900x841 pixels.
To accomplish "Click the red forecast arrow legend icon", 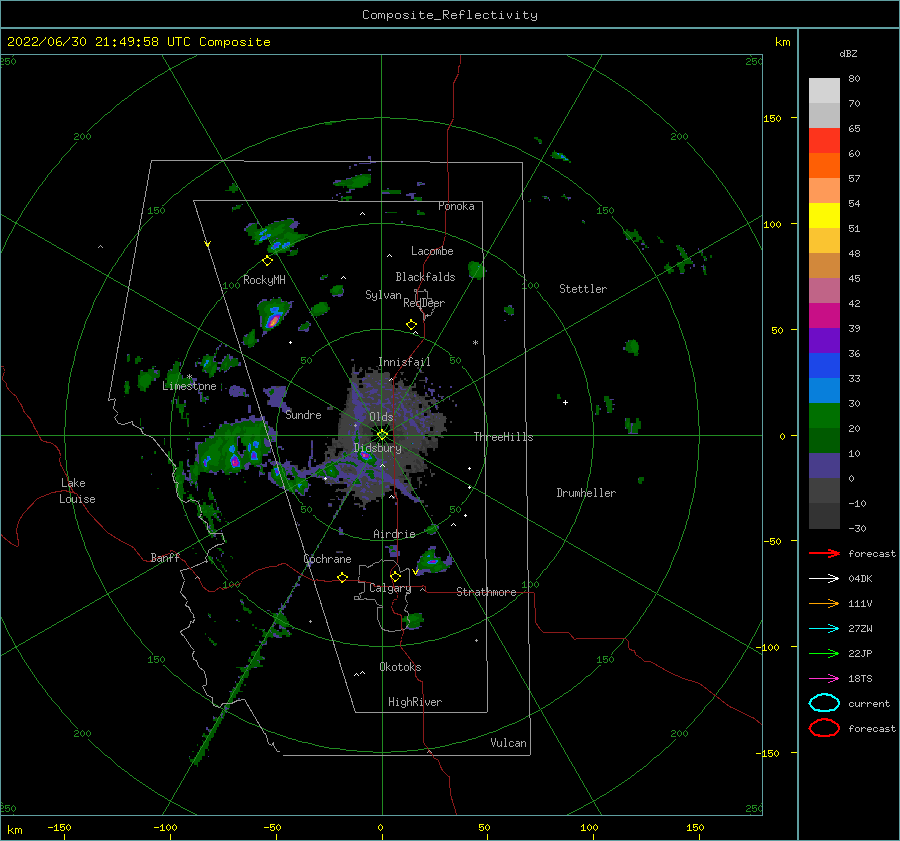I will click(824, 553).
